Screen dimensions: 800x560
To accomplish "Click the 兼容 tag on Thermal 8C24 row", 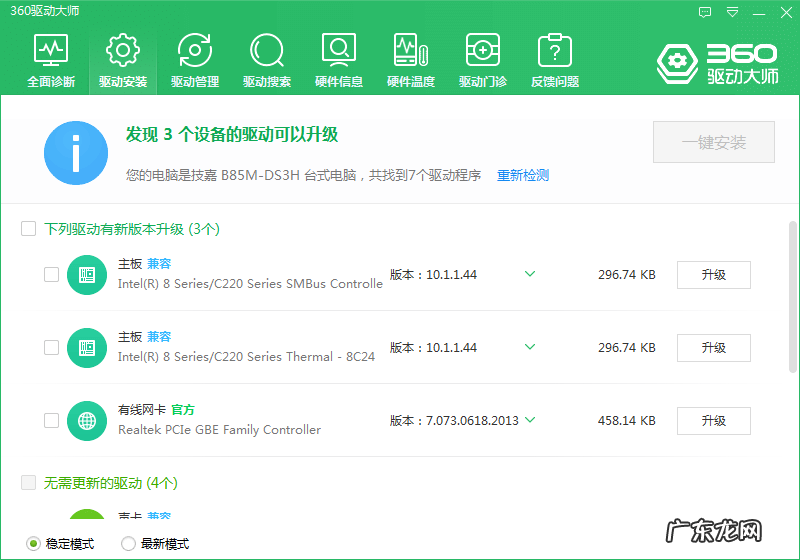I will (159, 337).
